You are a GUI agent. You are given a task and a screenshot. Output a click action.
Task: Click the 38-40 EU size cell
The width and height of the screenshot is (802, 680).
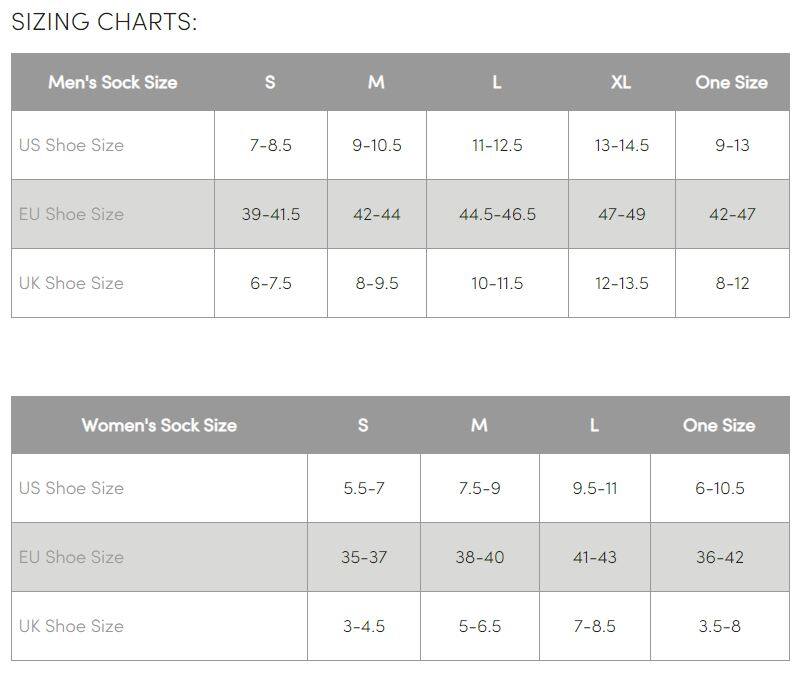click(x=479, y=557)
